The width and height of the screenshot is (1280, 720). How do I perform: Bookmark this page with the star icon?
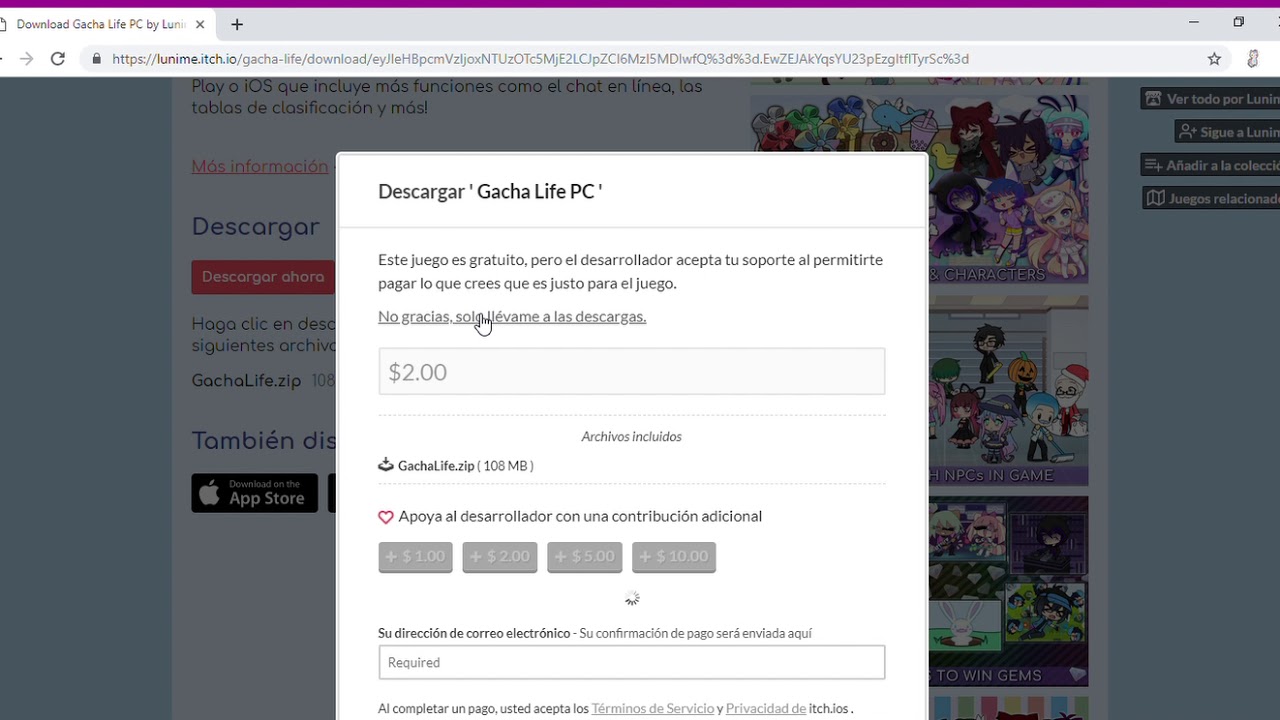pyautogui.click(x=1214, y=59)
